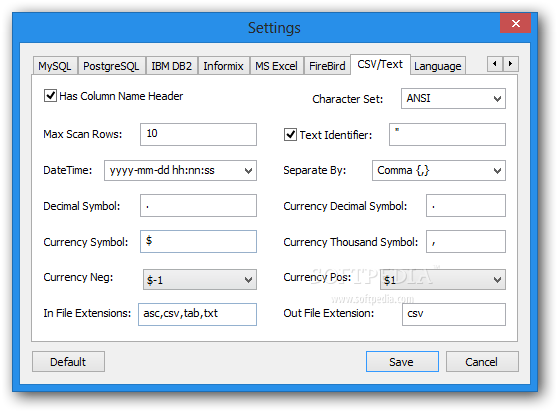
Task: Click the Currency Decimal Symbol field
Action: pyautogui.click(x=466, y=206)
